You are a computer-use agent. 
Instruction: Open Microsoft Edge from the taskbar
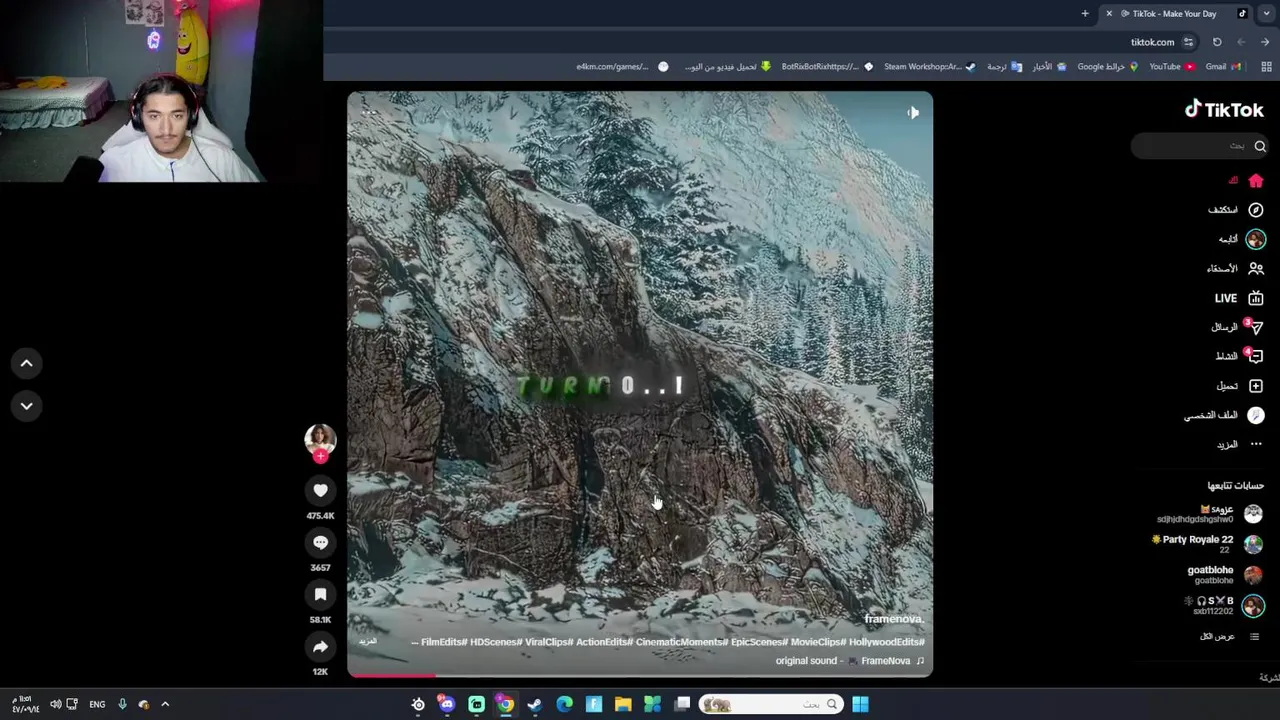564,705
